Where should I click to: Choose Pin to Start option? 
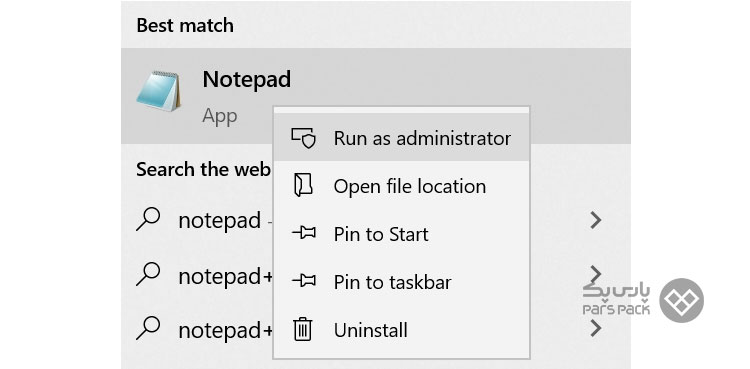[401, 234]
